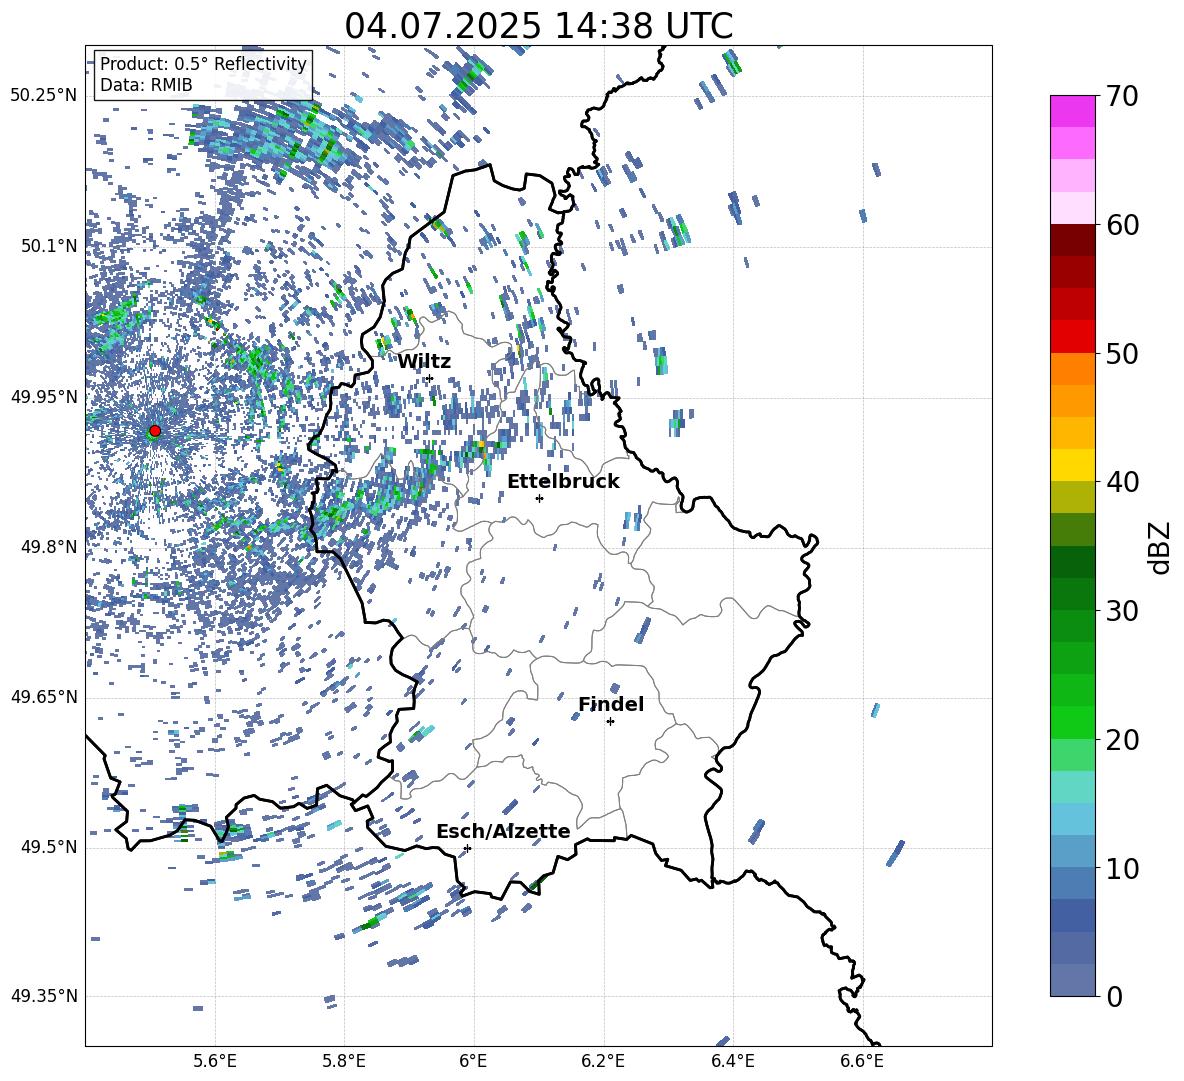The height and width of the screenshot is (1081, 1184).
Task: Click the 40 colorbar tick label
Action: click(1122, 482)
